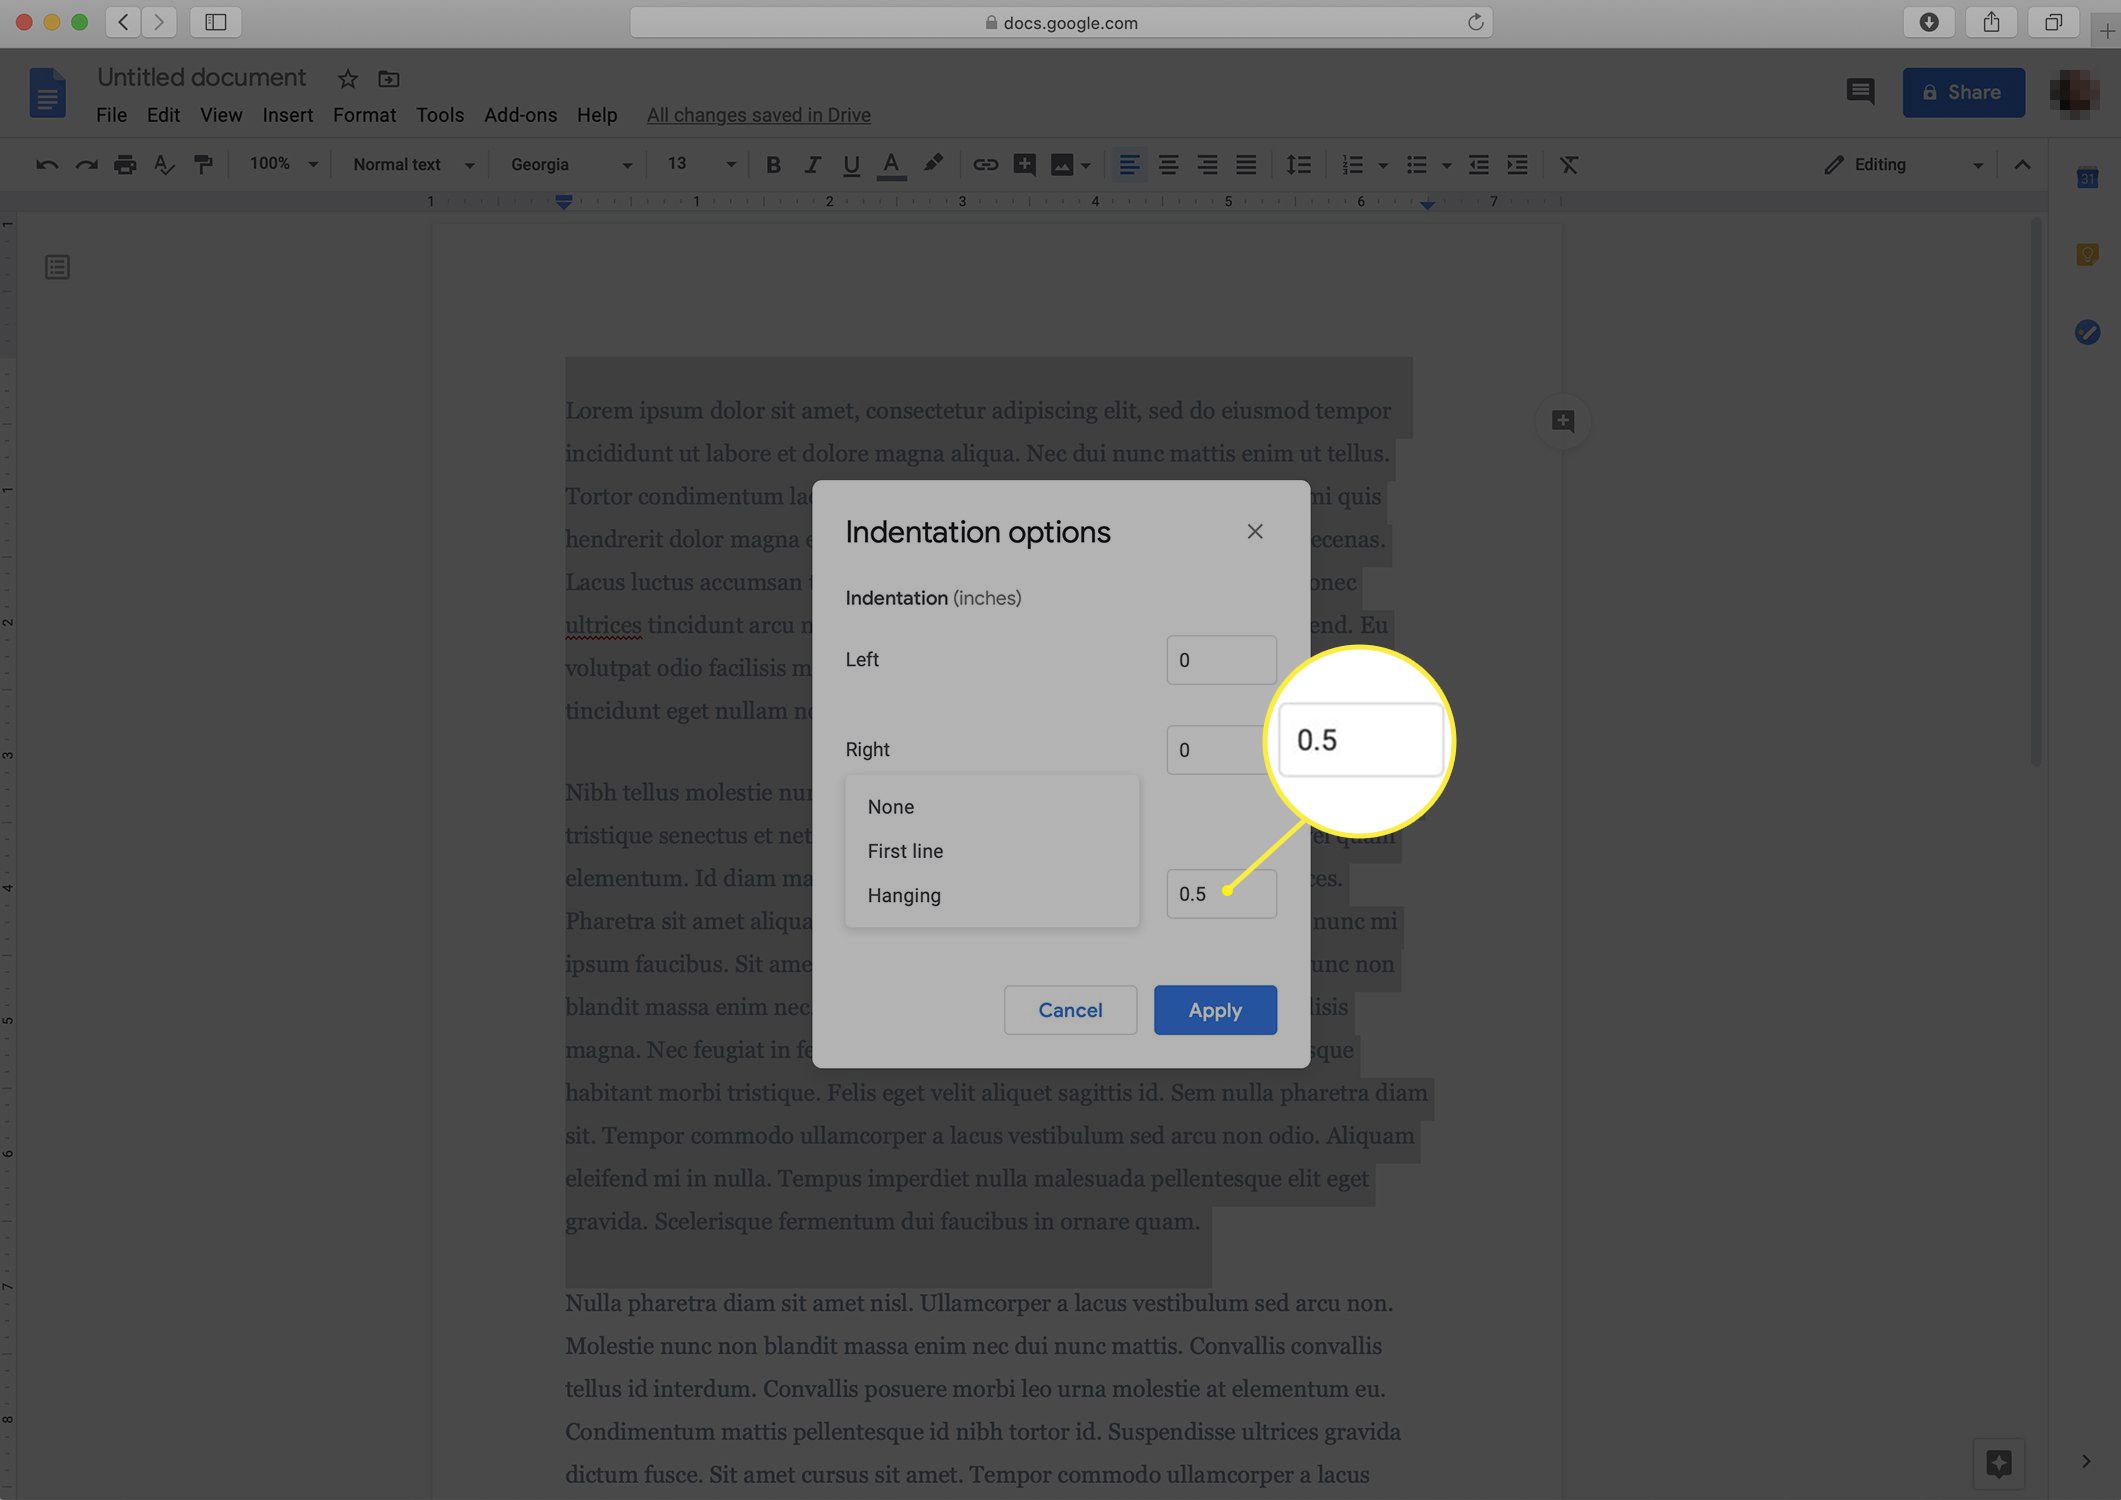Toggle Bold formatting
The width and height of the screenshot is (2121, 1500).
pyautogui.click(x=773, y=165)
